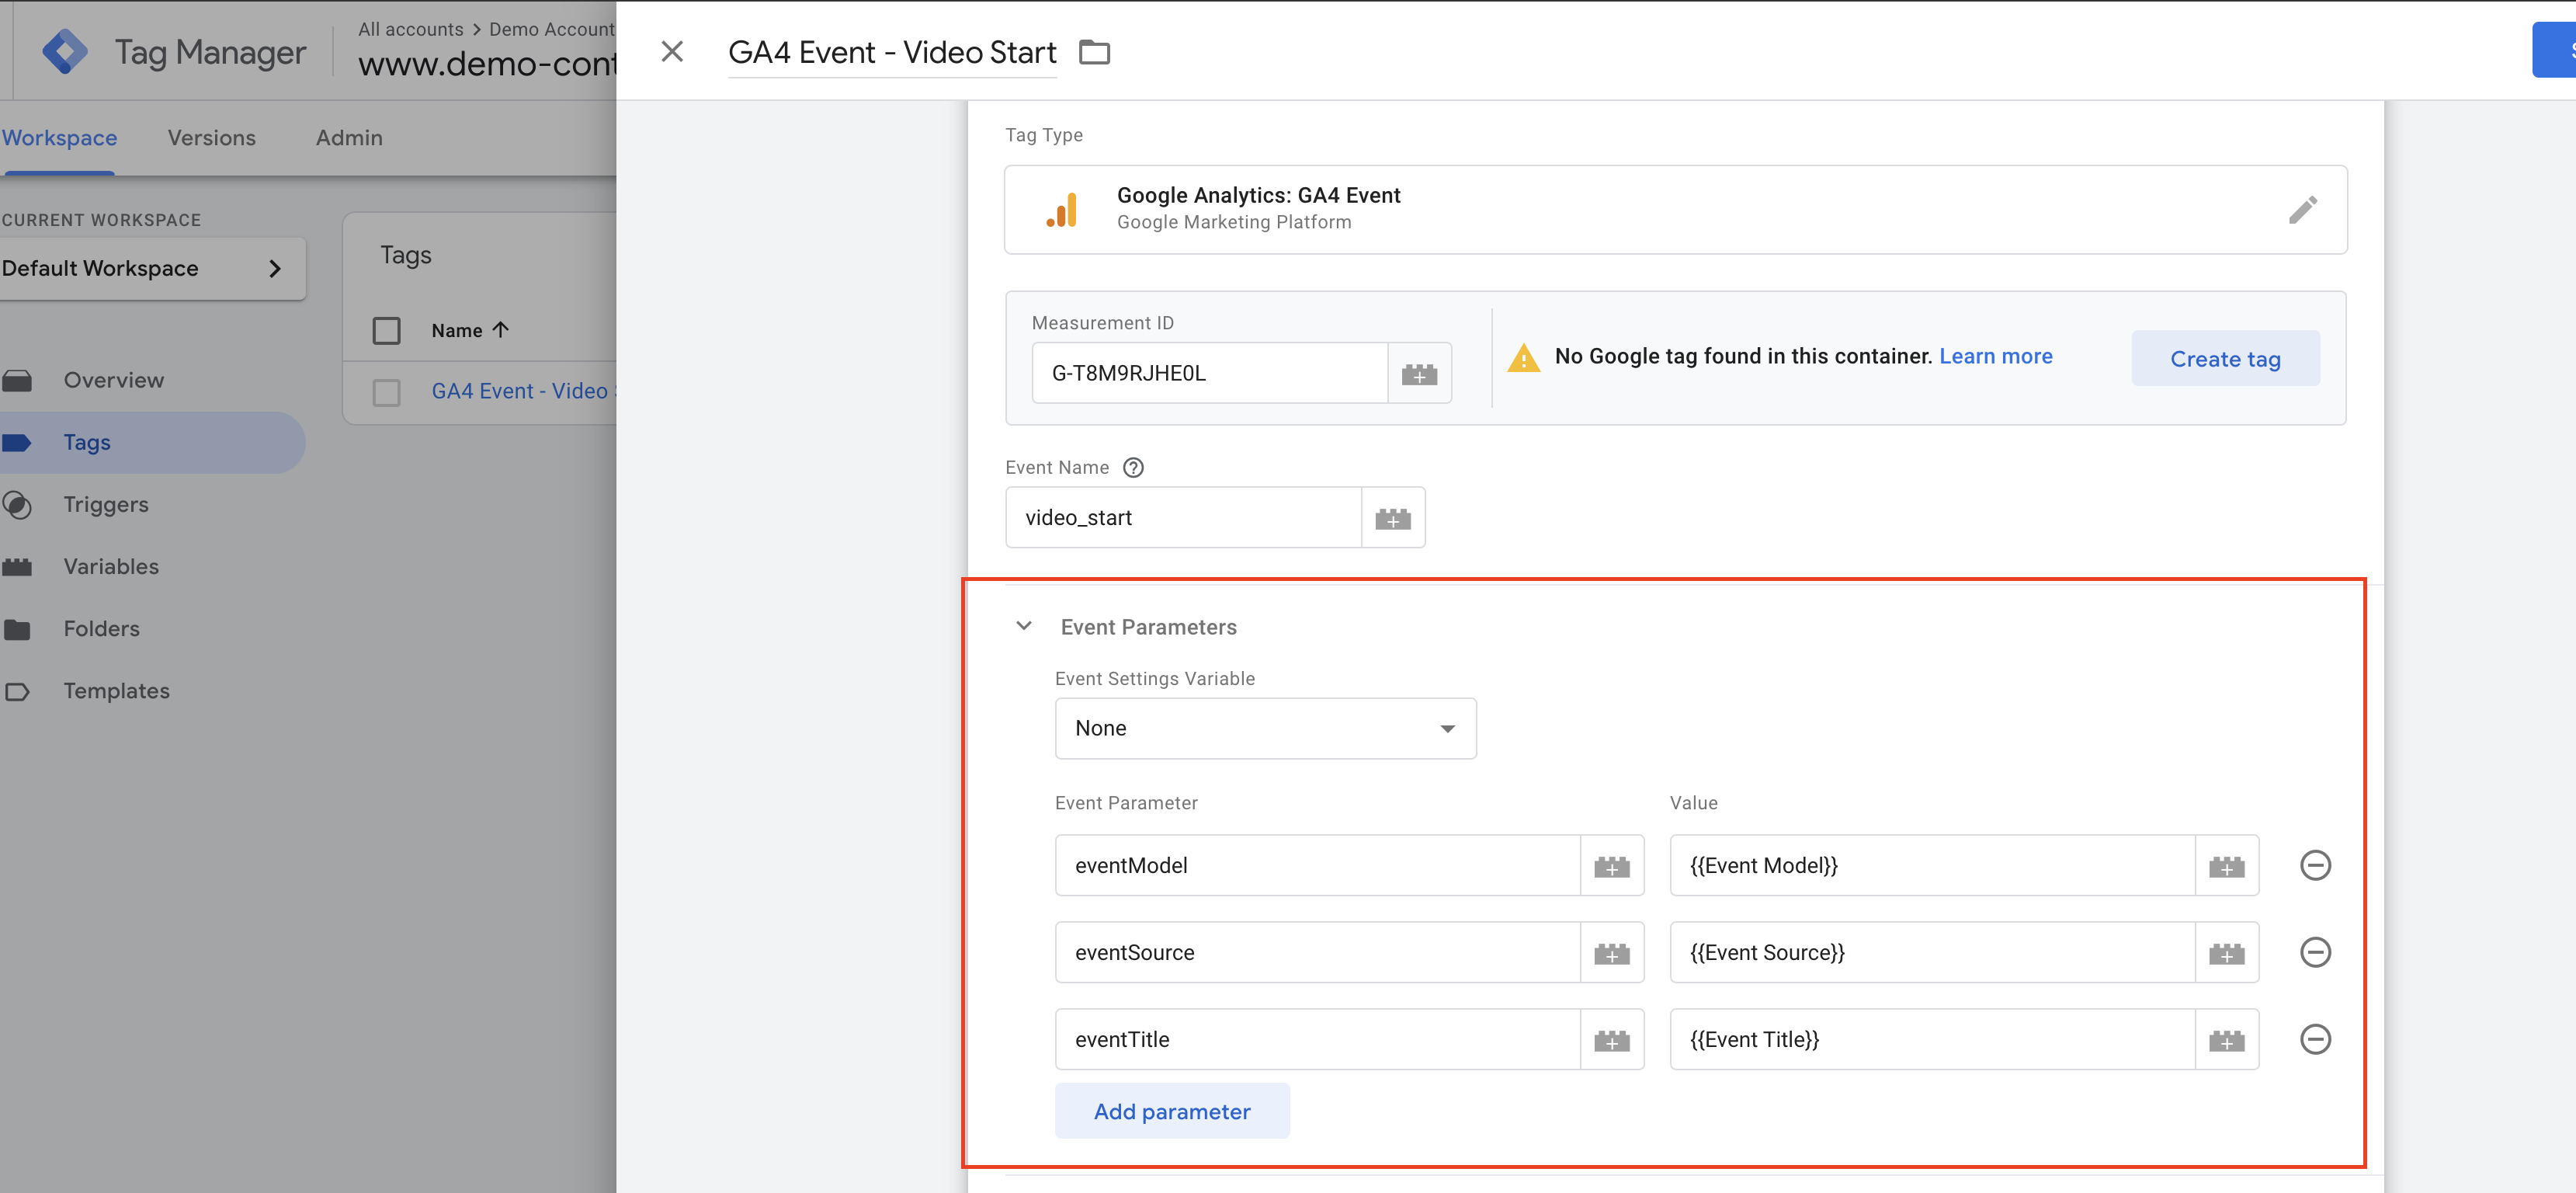The height and width of the screenshot is (1193, 2576).
Task: Insert variable for eventSource parameter name
Action: (x=1612, y=953)
